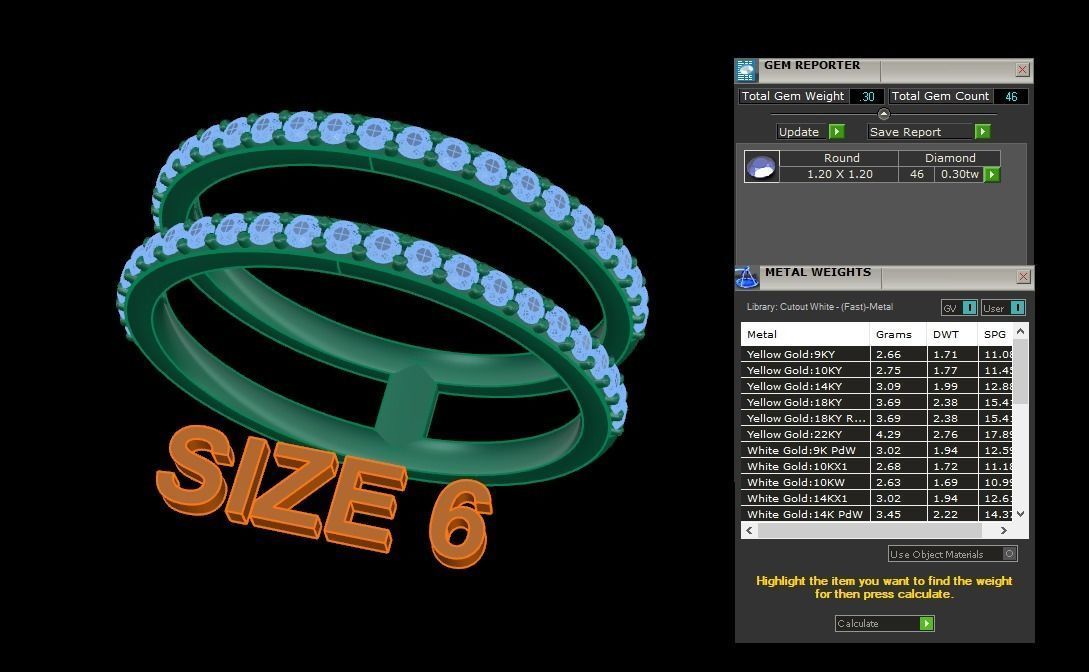Click the Calculate button

(884, 623)
